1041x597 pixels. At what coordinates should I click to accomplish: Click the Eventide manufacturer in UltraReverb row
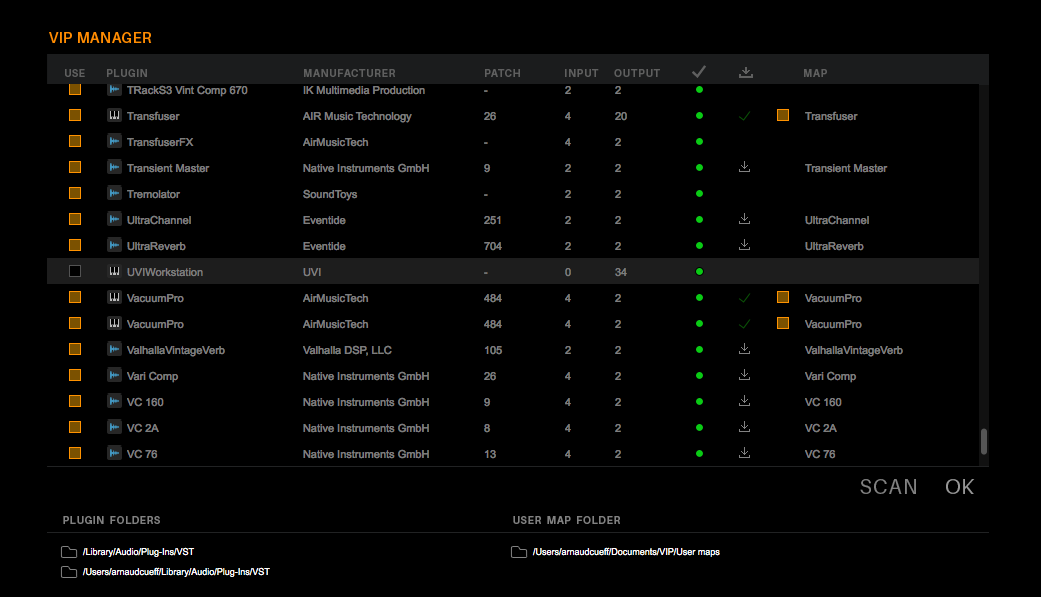pos(324,246)
